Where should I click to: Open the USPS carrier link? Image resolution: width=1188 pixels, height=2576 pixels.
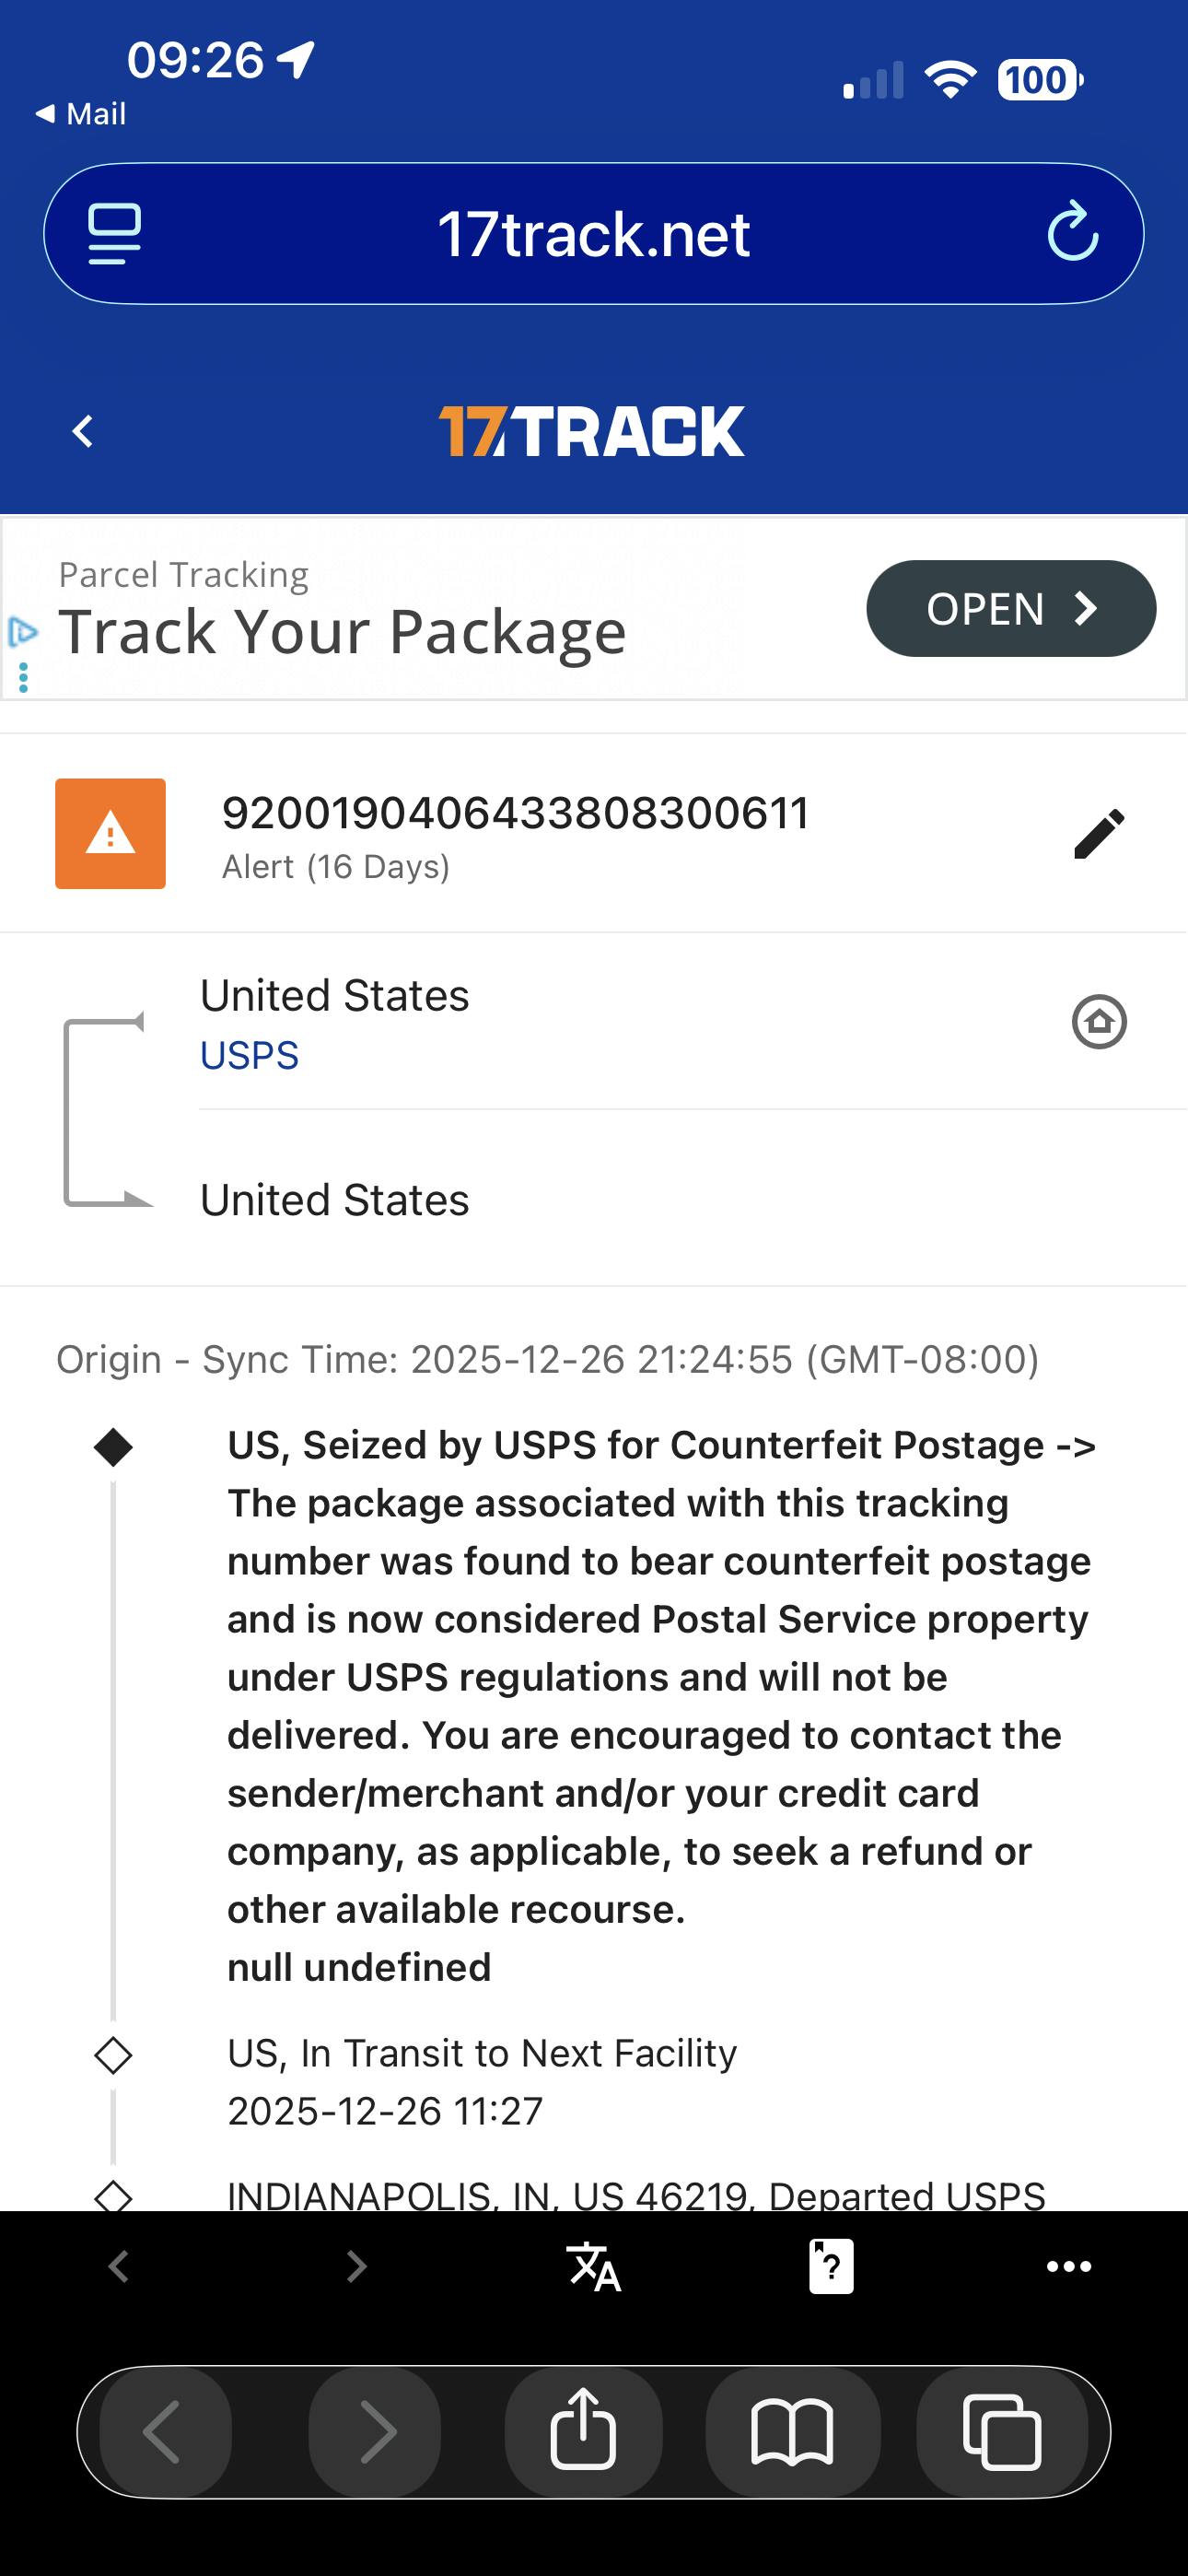[x=249, y=1056]
